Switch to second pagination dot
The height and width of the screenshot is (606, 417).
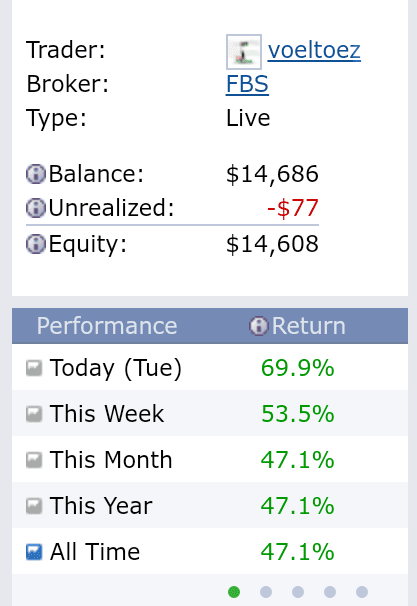tap(266, 592)
